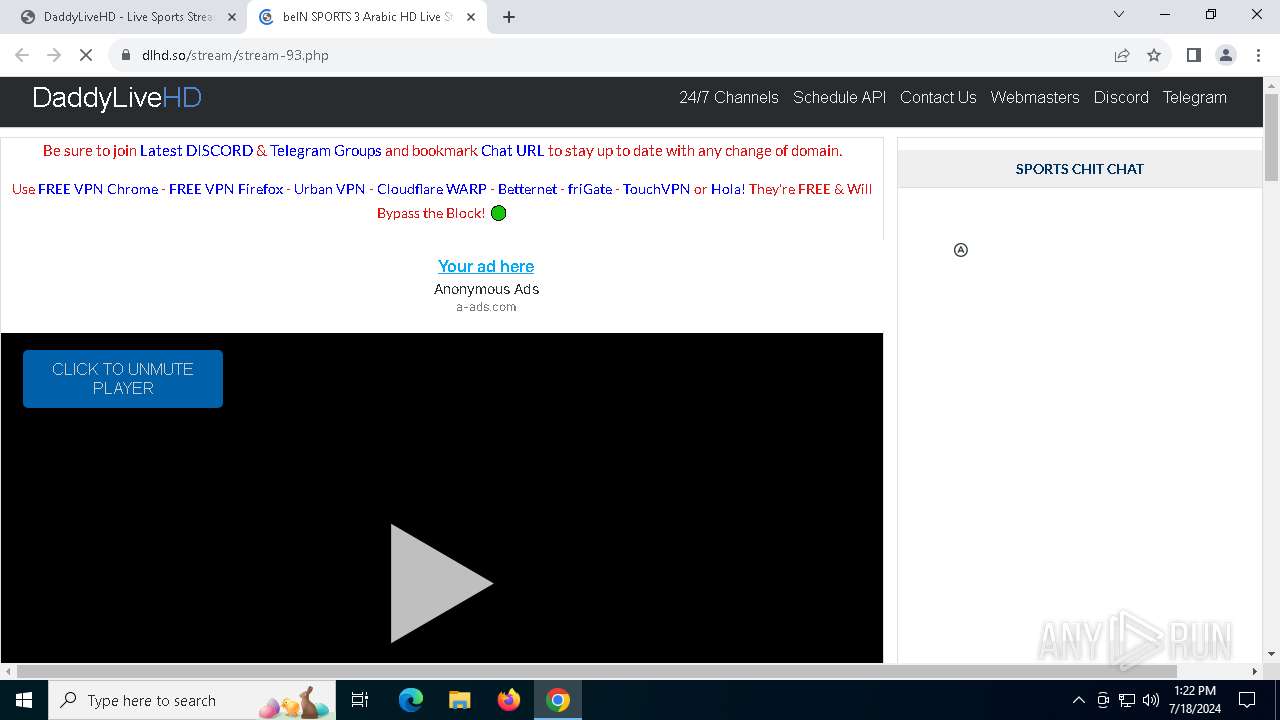
Task: Play the video with large play arrow
Action: click(441, 583)
